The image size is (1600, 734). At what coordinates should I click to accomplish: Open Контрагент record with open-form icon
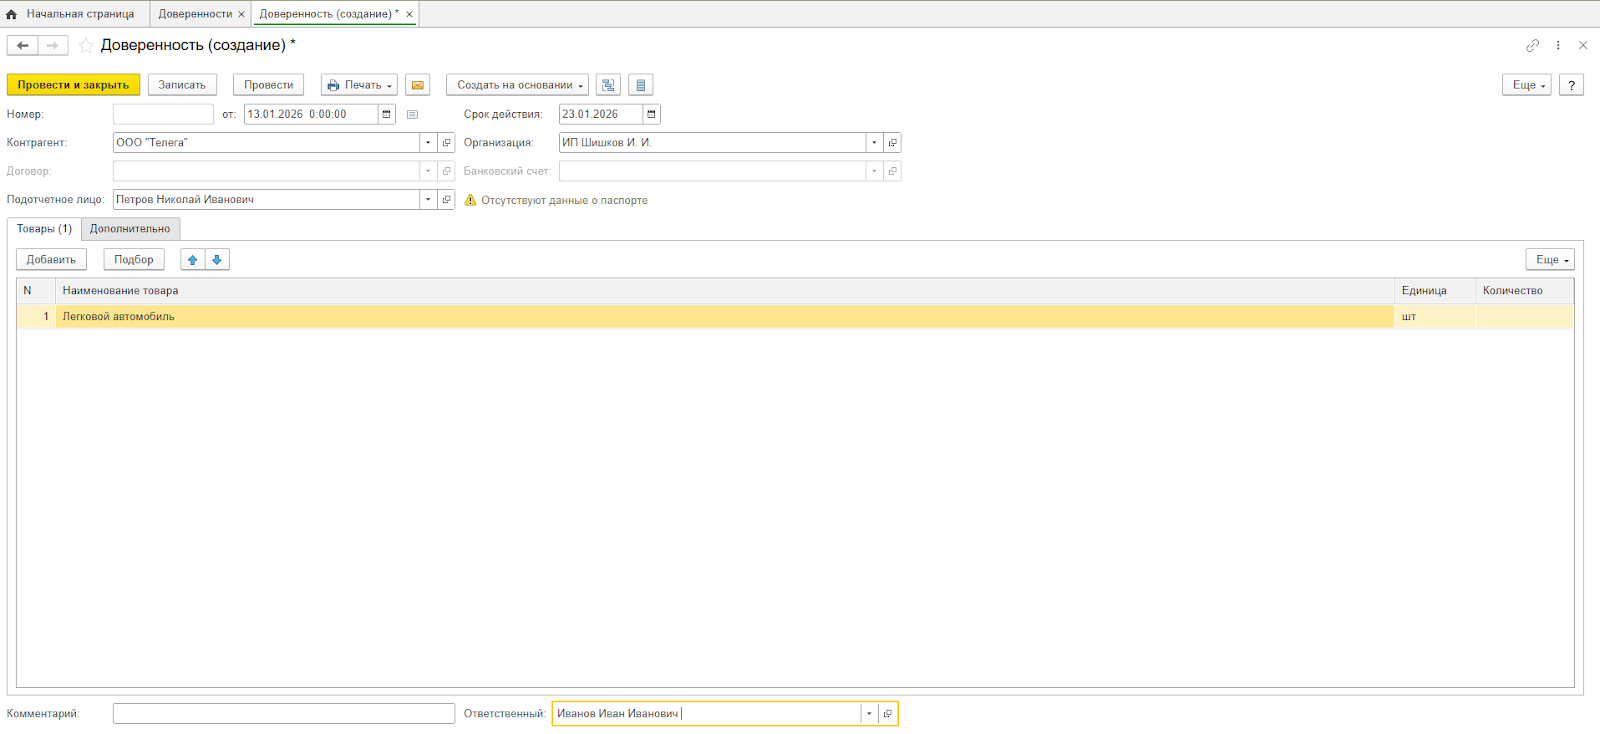pyautogui.click(x=447, y=143)
